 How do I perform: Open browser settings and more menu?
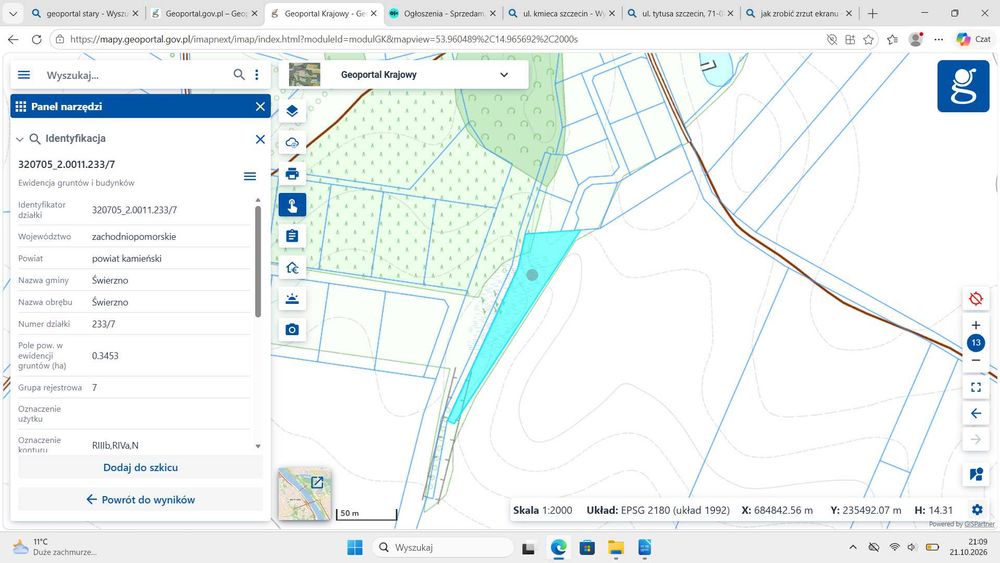coord(938,40)
